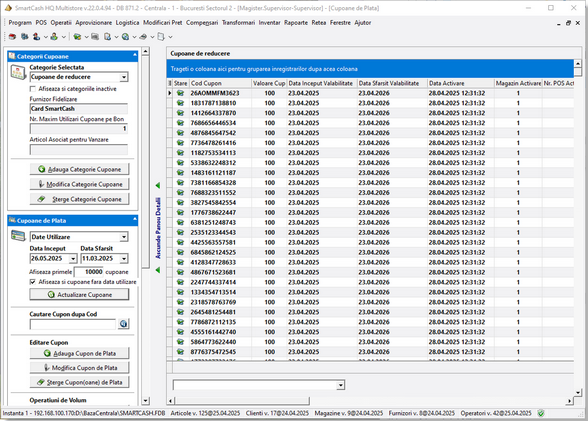
Task: Enable Afiseaza si categoriile inactive checkbox
Action: click(x=33, y=89)
